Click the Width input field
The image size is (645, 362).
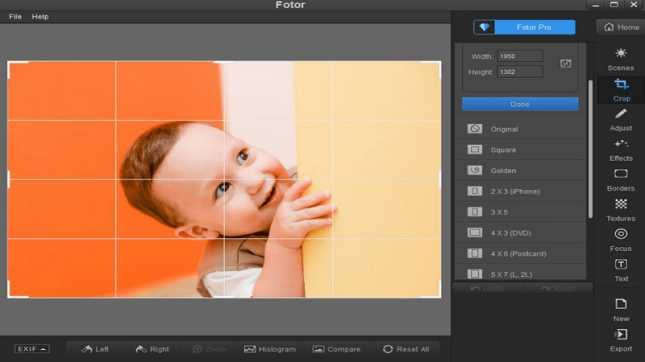pyautogui.click(x=520, y=56)
